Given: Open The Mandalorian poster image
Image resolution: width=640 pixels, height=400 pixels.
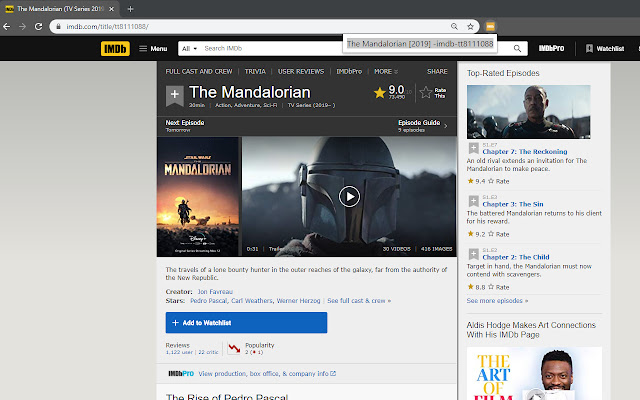Looking at the screenshot, I should (x=198, y=196).
